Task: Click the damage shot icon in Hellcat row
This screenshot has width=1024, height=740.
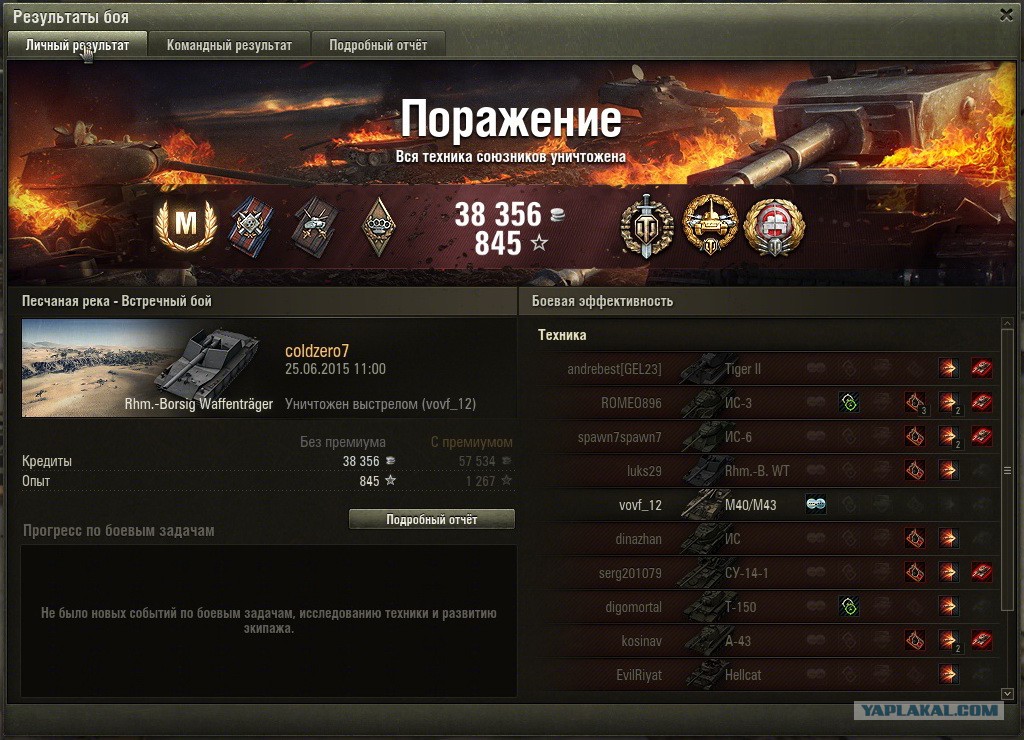Action: pos(948,674)
